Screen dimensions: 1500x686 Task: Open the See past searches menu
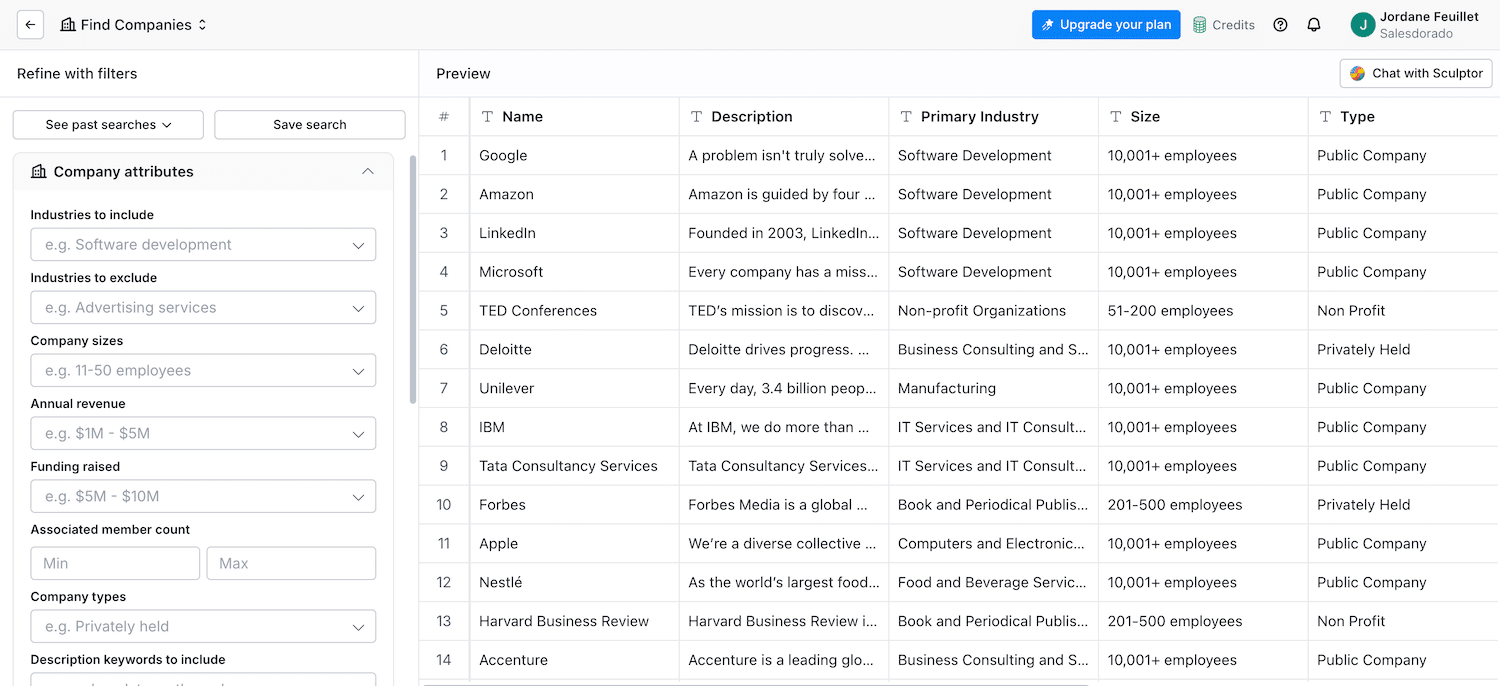coord(108,125)
